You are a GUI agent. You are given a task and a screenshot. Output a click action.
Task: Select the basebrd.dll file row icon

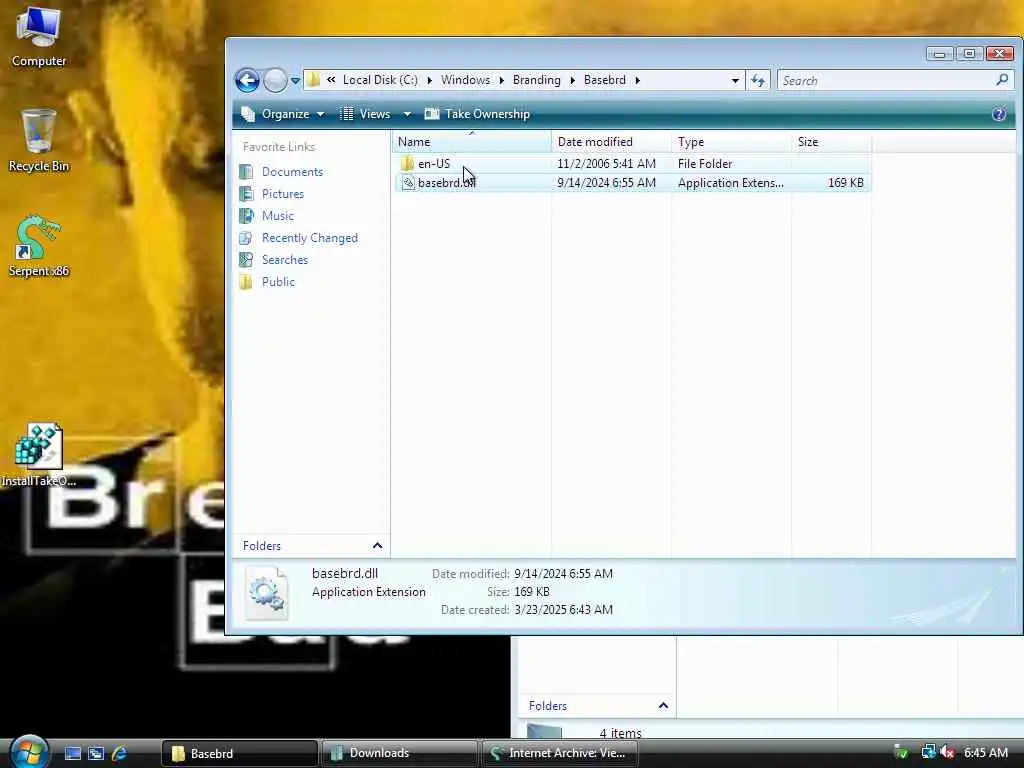point(408,183)
